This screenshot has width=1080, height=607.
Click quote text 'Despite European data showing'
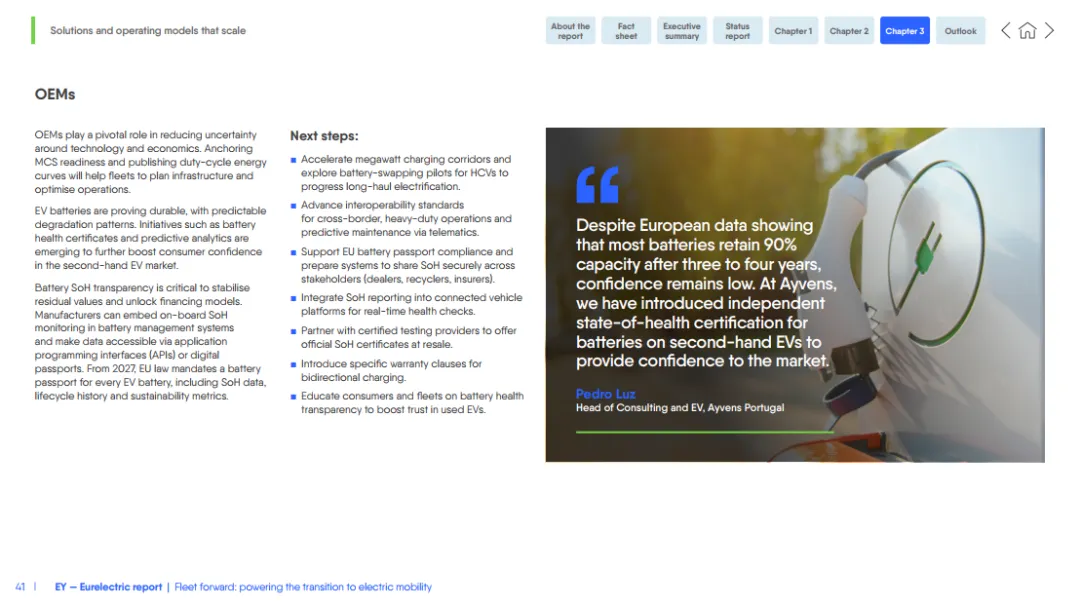(706, 293)
